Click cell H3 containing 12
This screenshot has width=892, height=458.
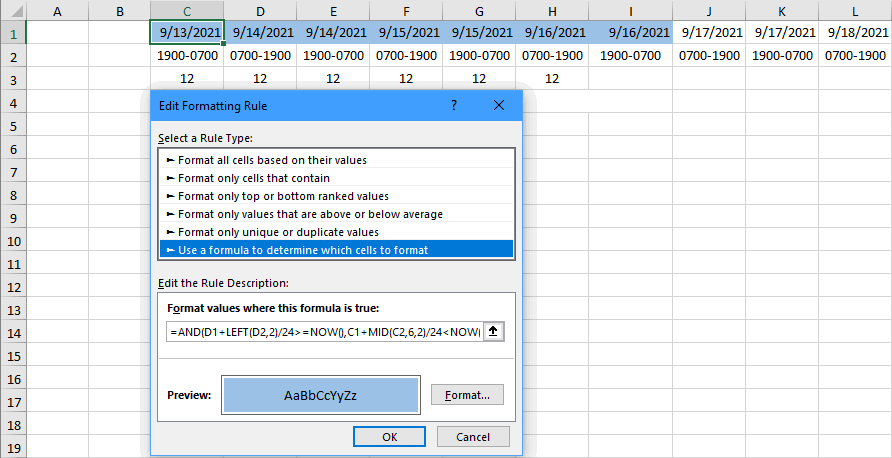pos(552,79)
